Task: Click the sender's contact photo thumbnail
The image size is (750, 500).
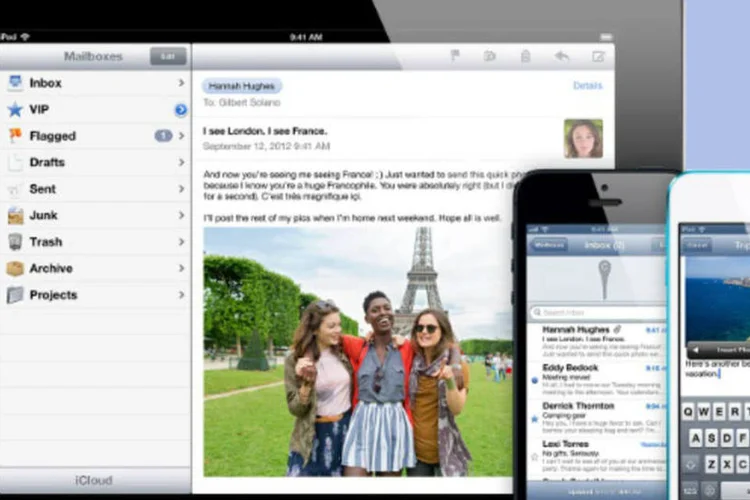Action: tap(583, 139)
